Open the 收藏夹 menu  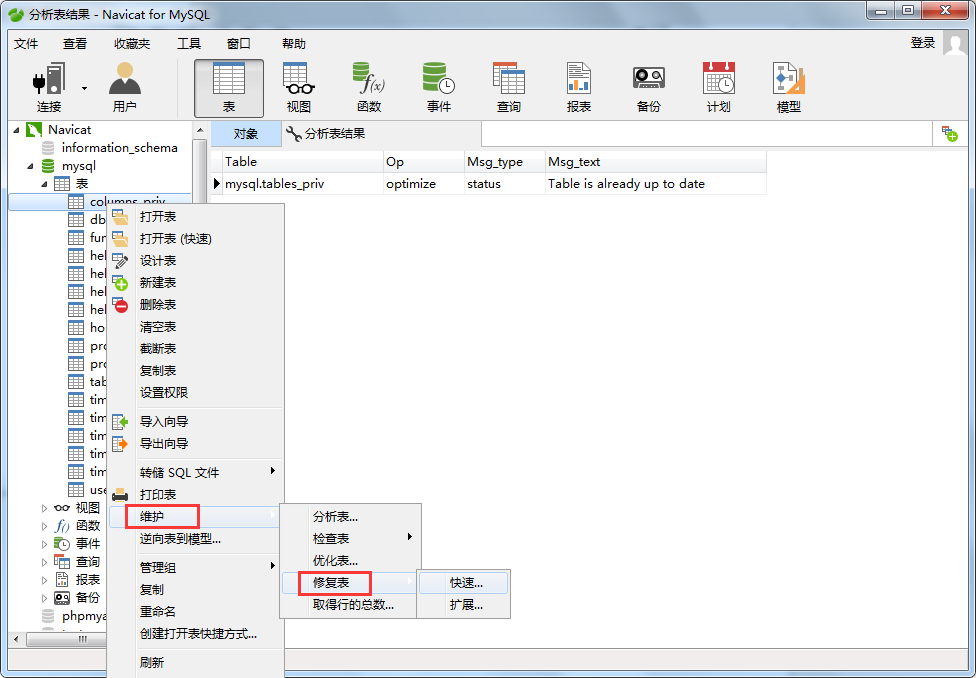pos(132,44)
